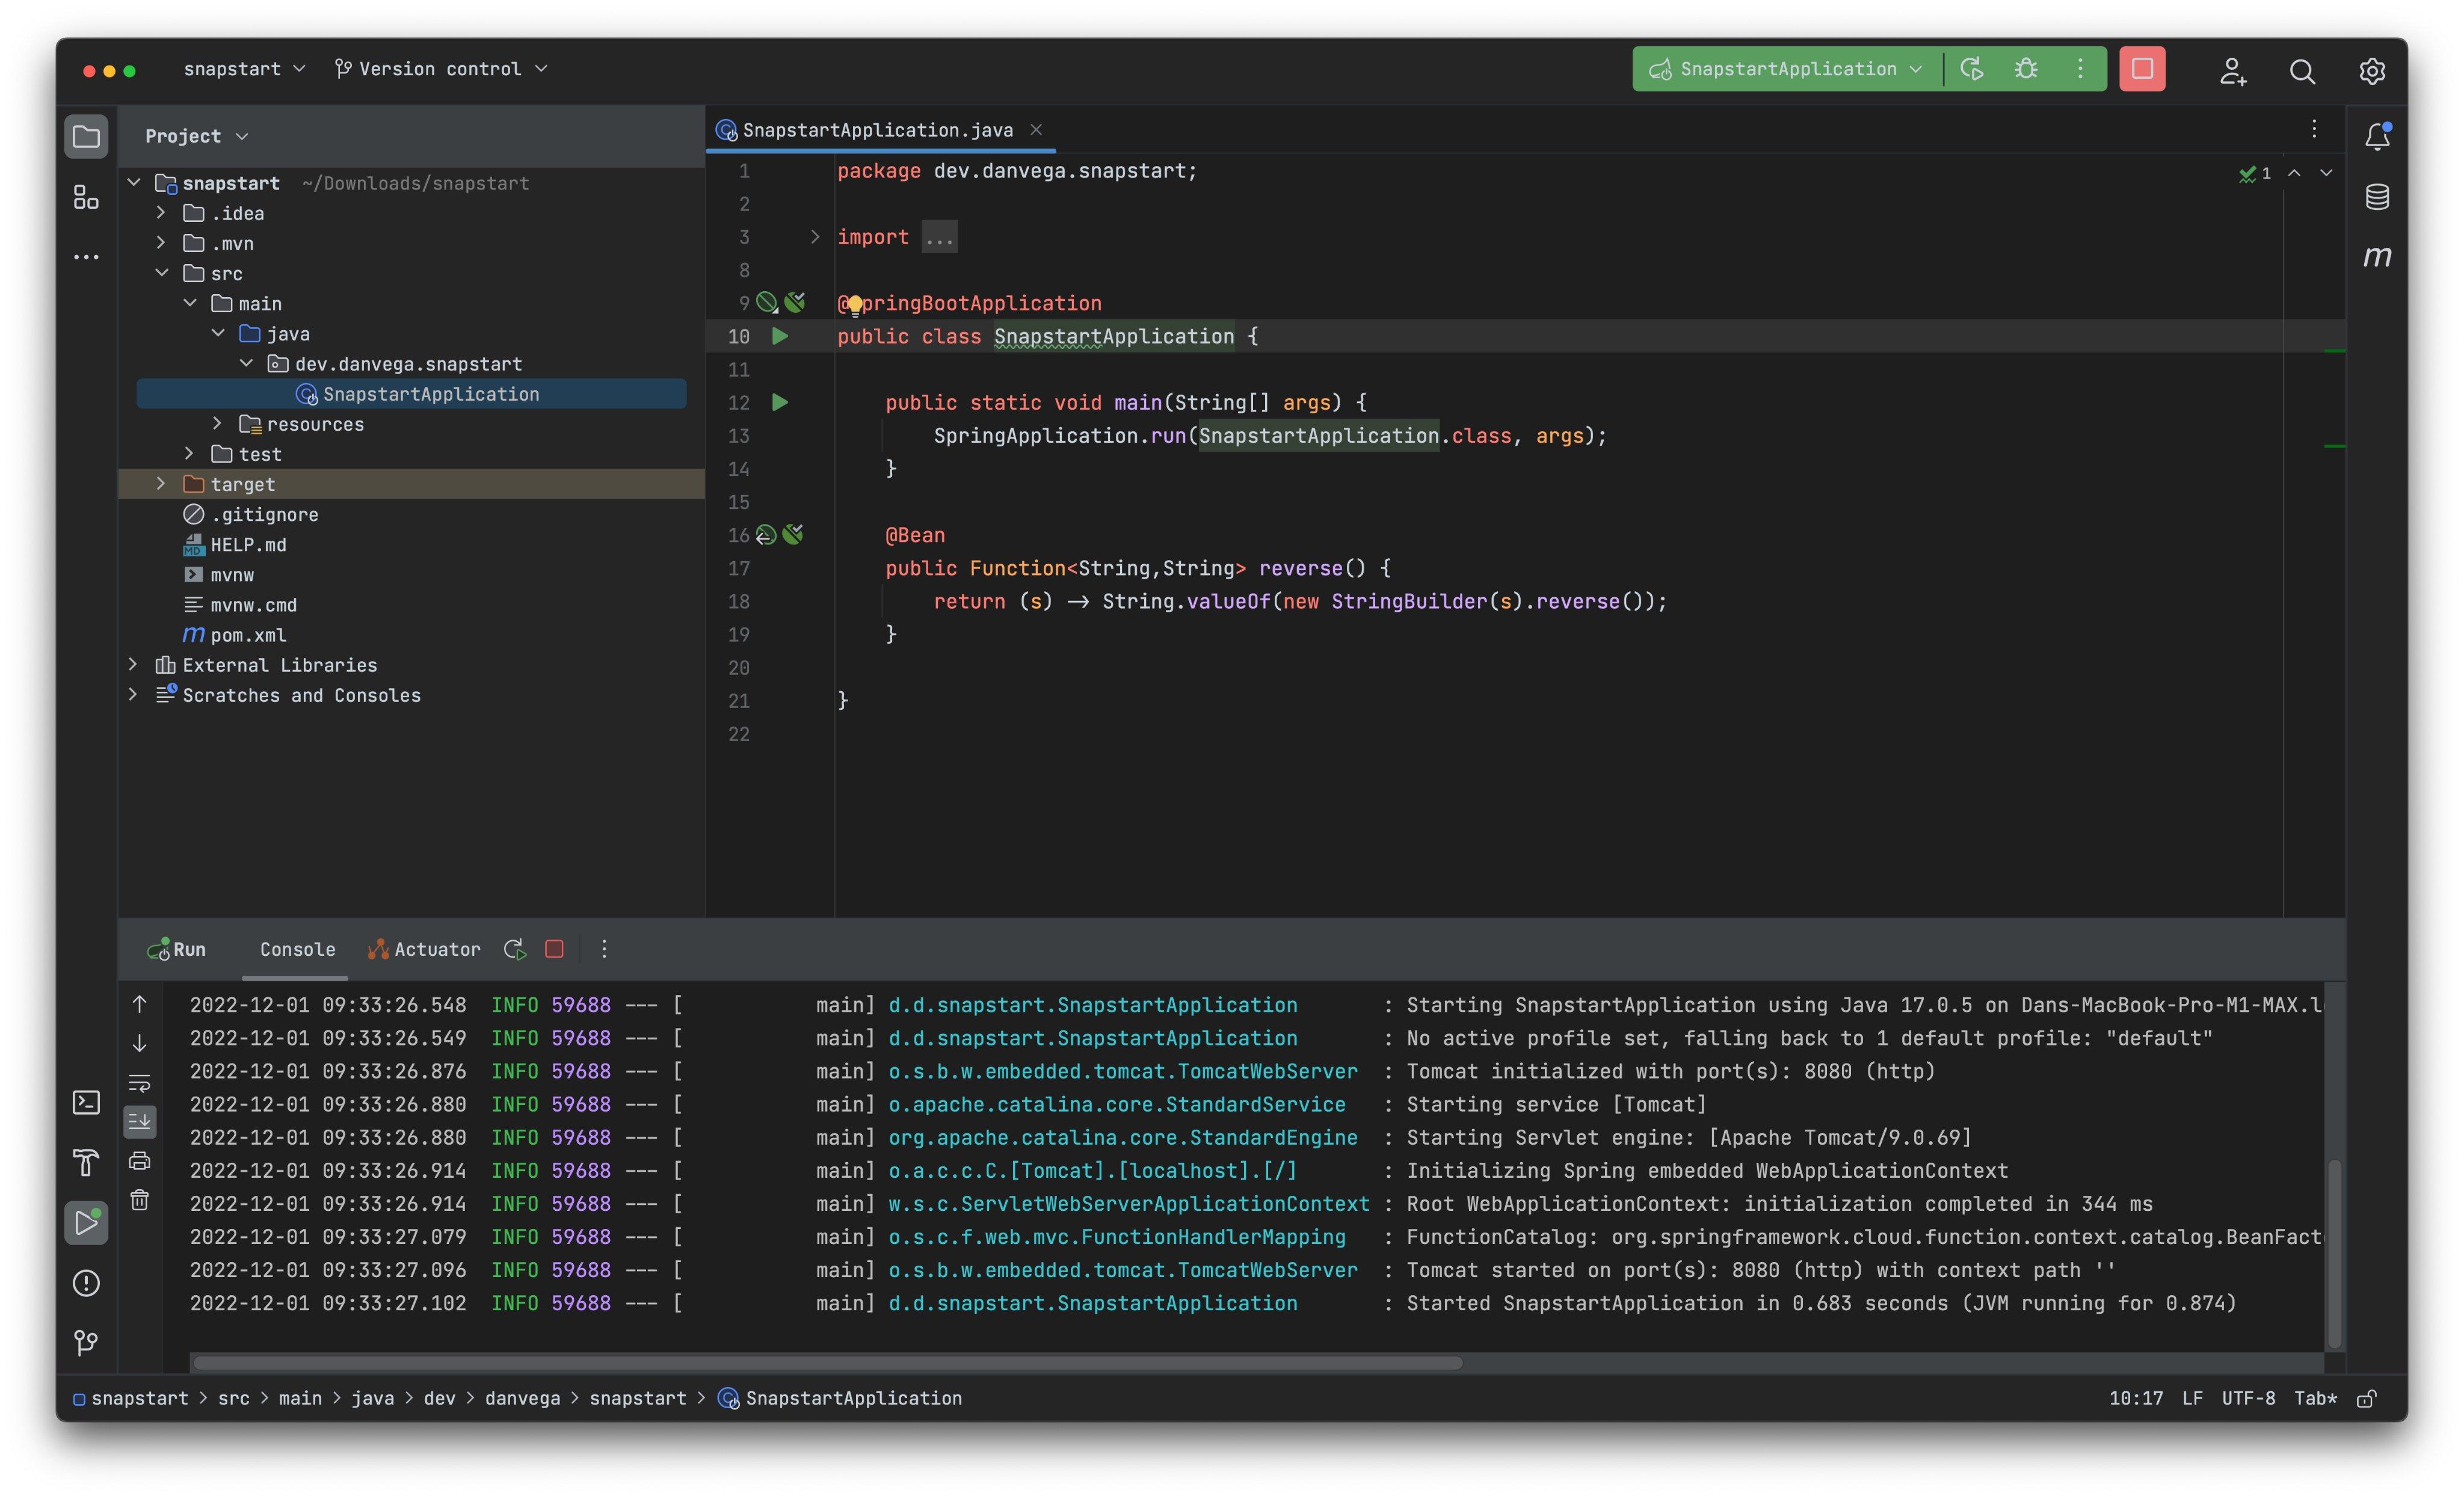
Task: Open the SnapstartApplication run configuration dropdown
Action: point(1916,68)
